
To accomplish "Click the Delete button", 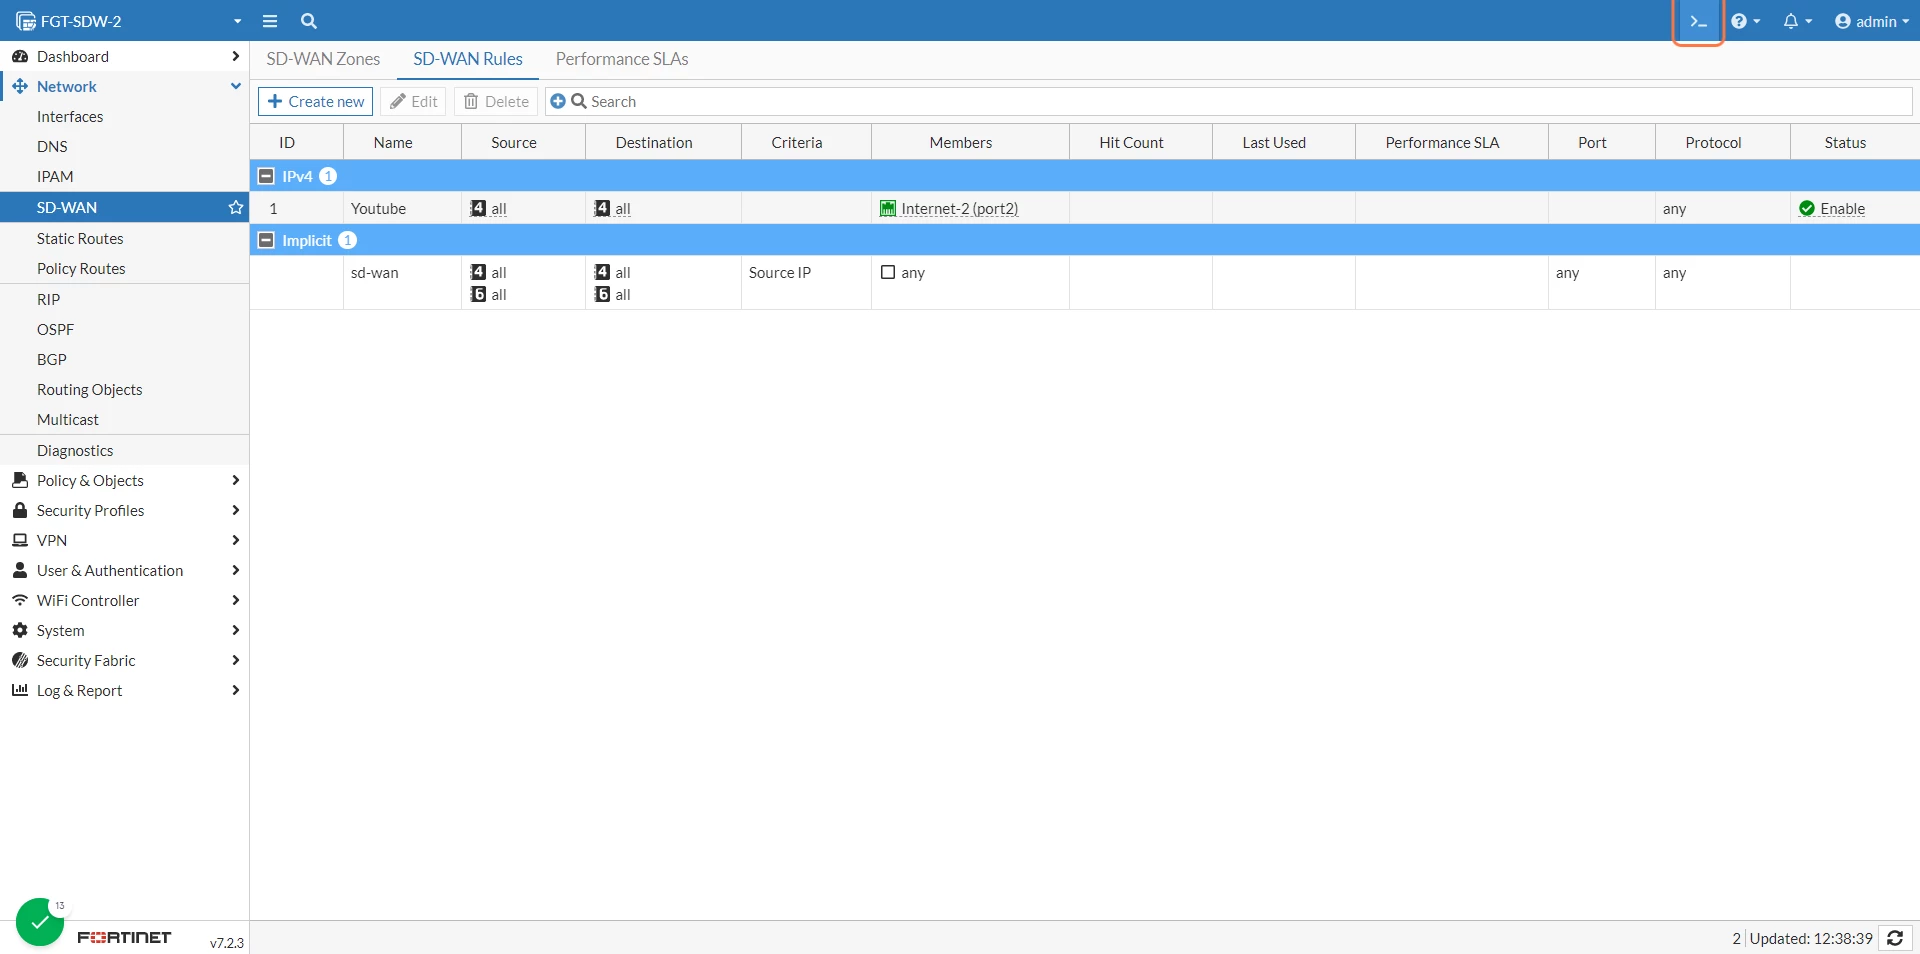I will click(x=497, y=102).
